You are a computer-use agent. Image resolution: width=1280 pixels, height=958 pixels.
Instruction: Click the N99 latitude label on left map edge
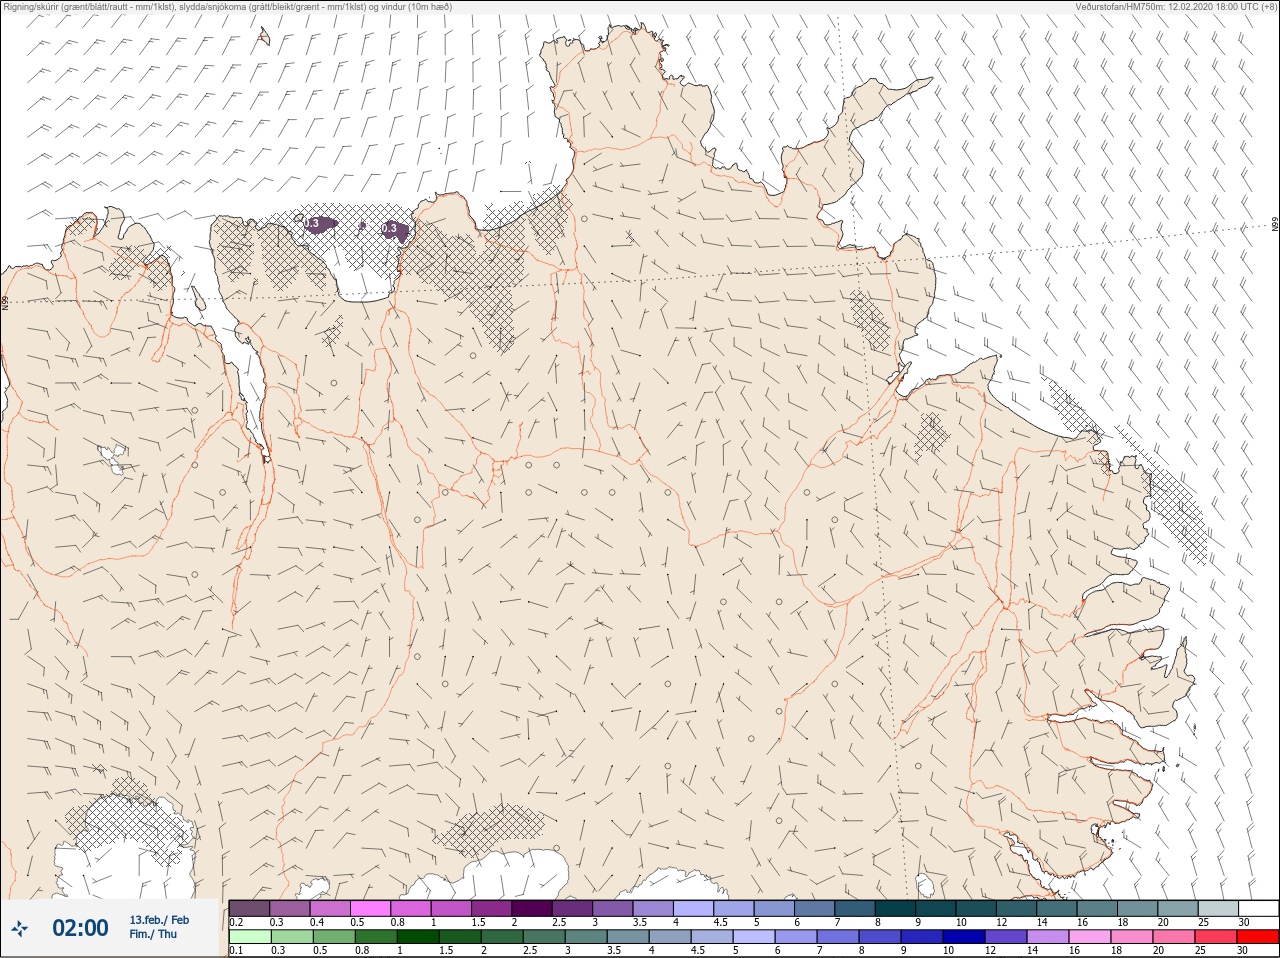tap(4, 302)
